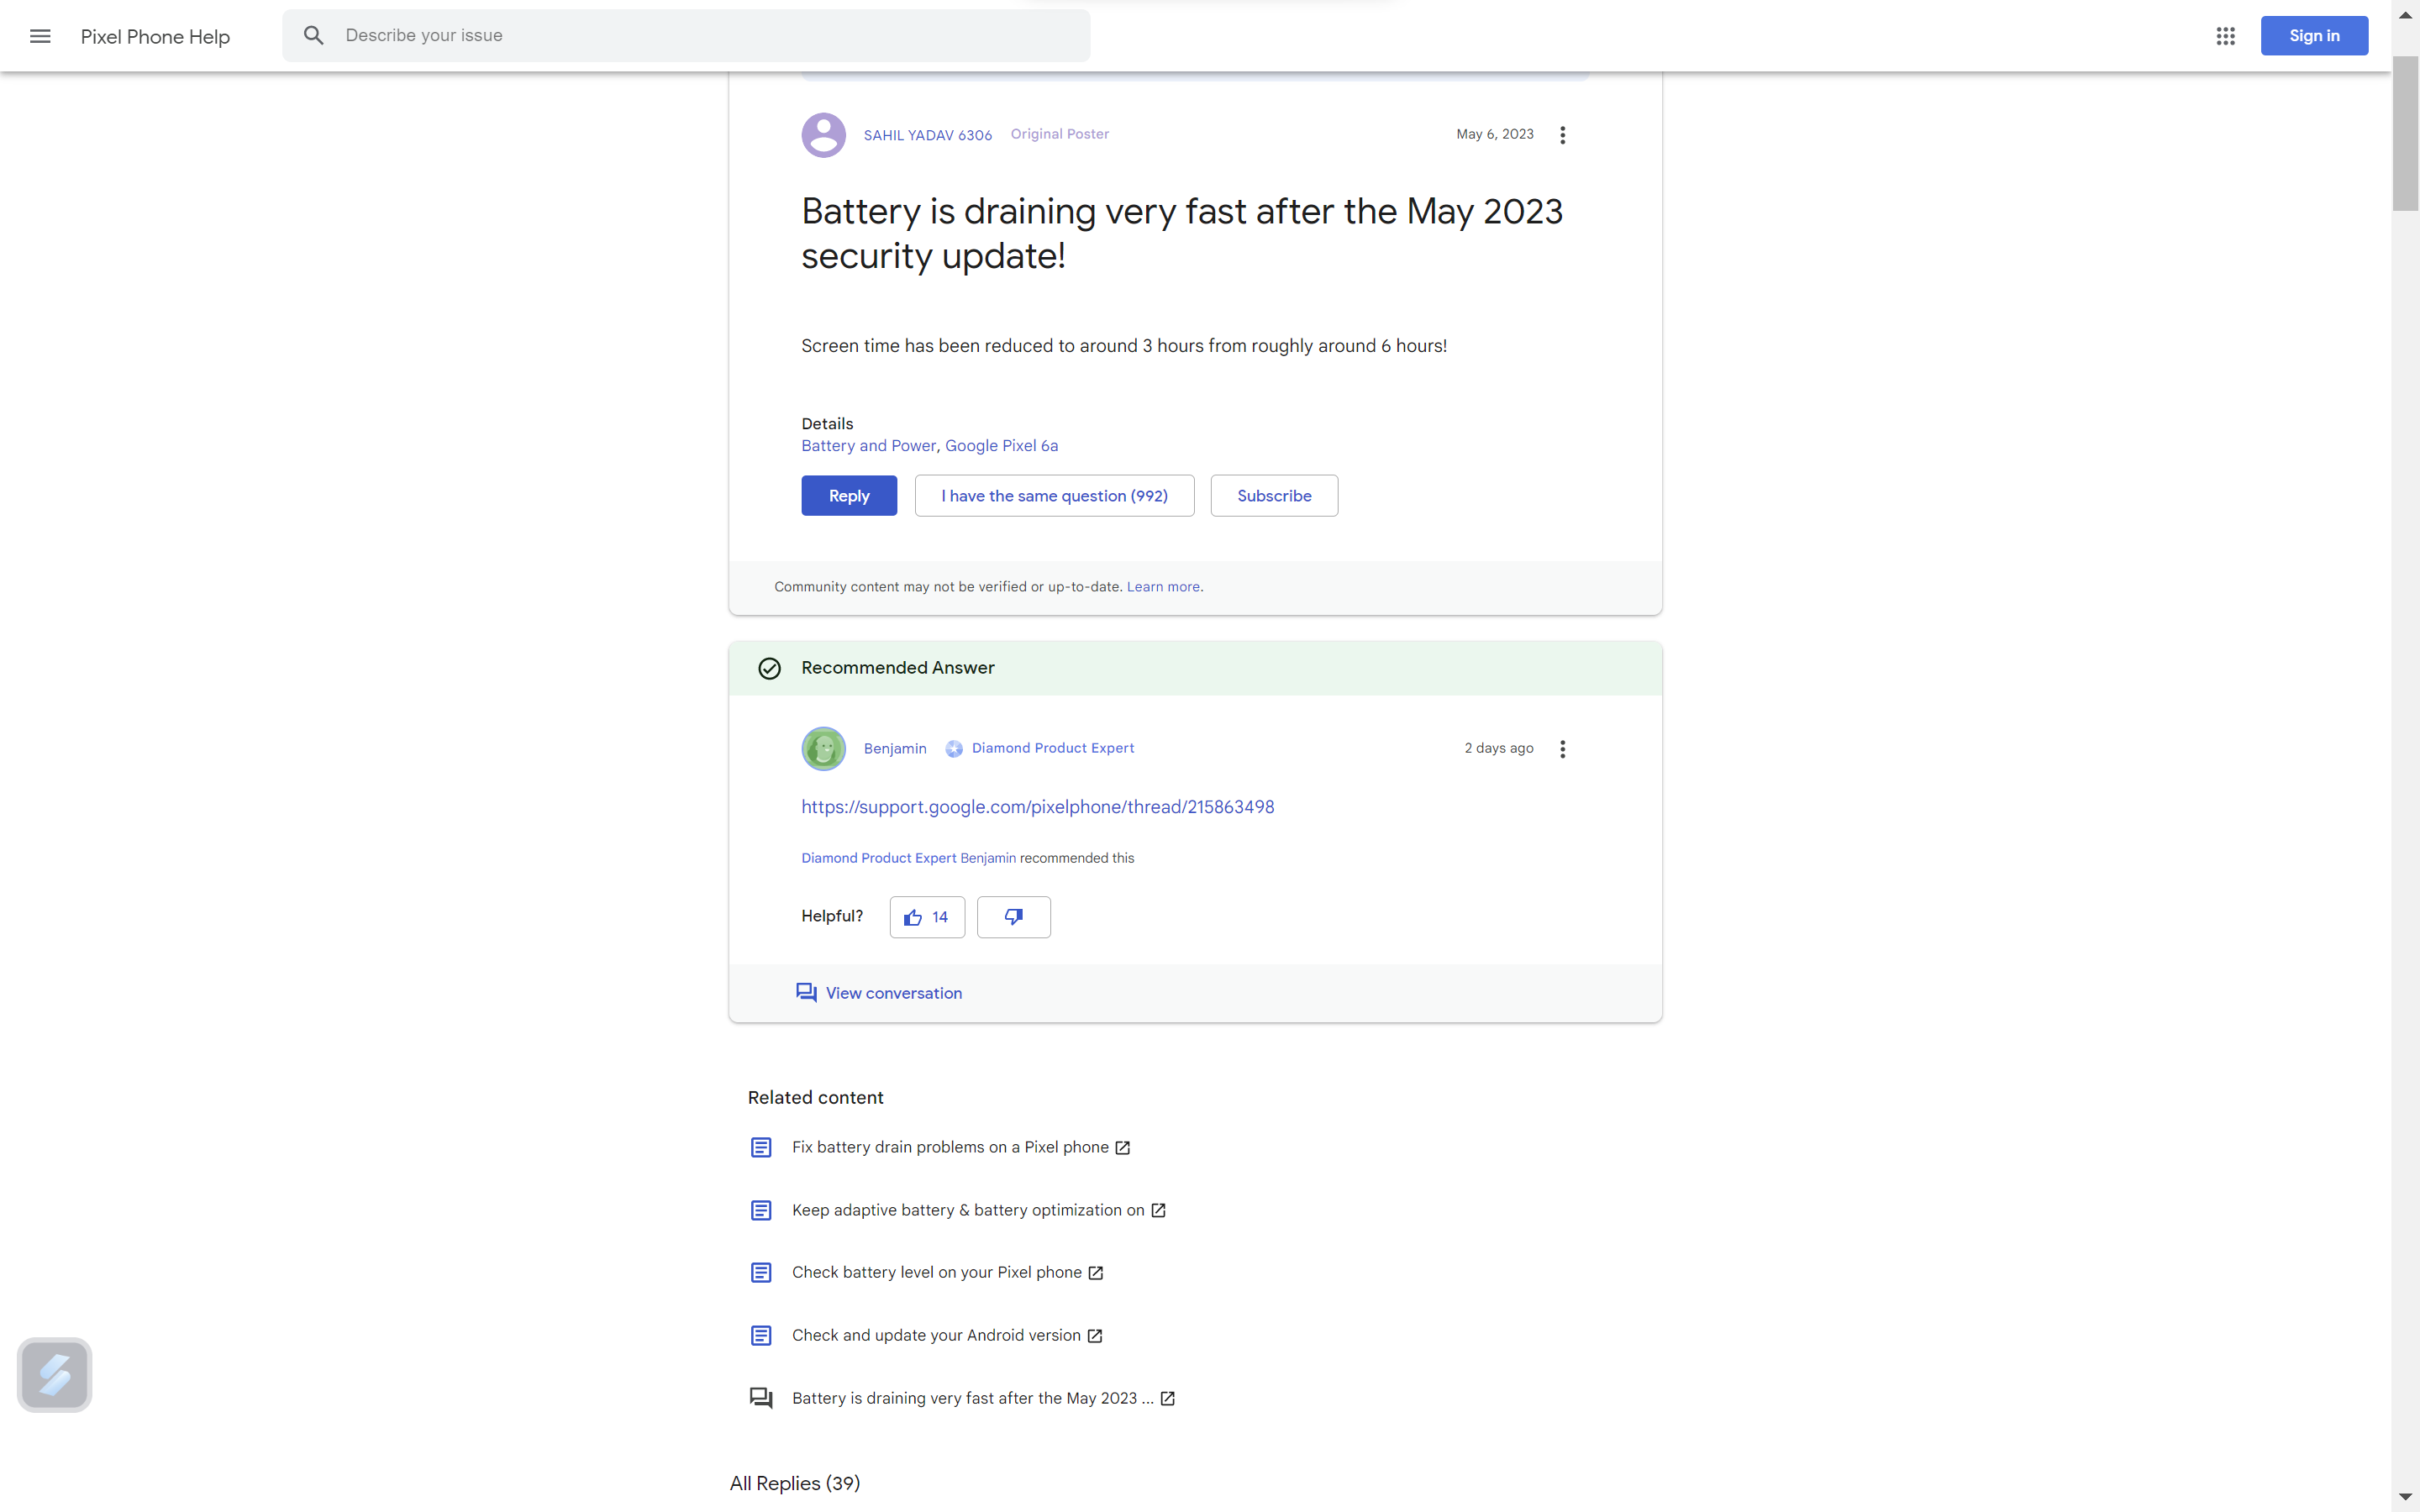The height and width of the screenshot is (1512, 2420).
Task: Click I have the same question (992)
Action: click(x=1054, y=496)
